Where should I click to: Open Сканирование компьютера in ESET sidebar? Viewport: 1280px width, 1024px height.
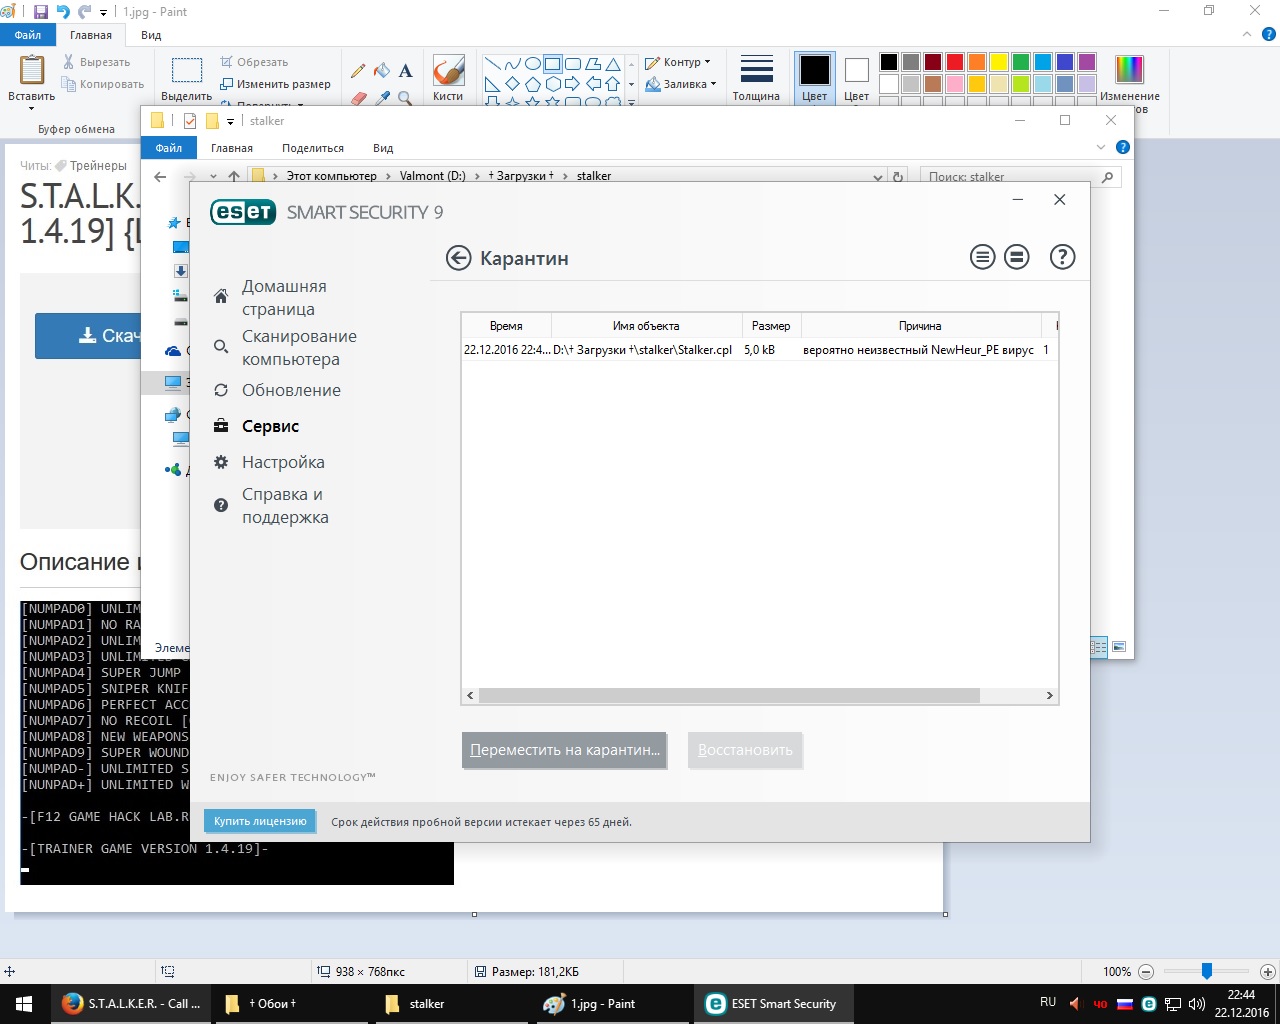point(299,347)
